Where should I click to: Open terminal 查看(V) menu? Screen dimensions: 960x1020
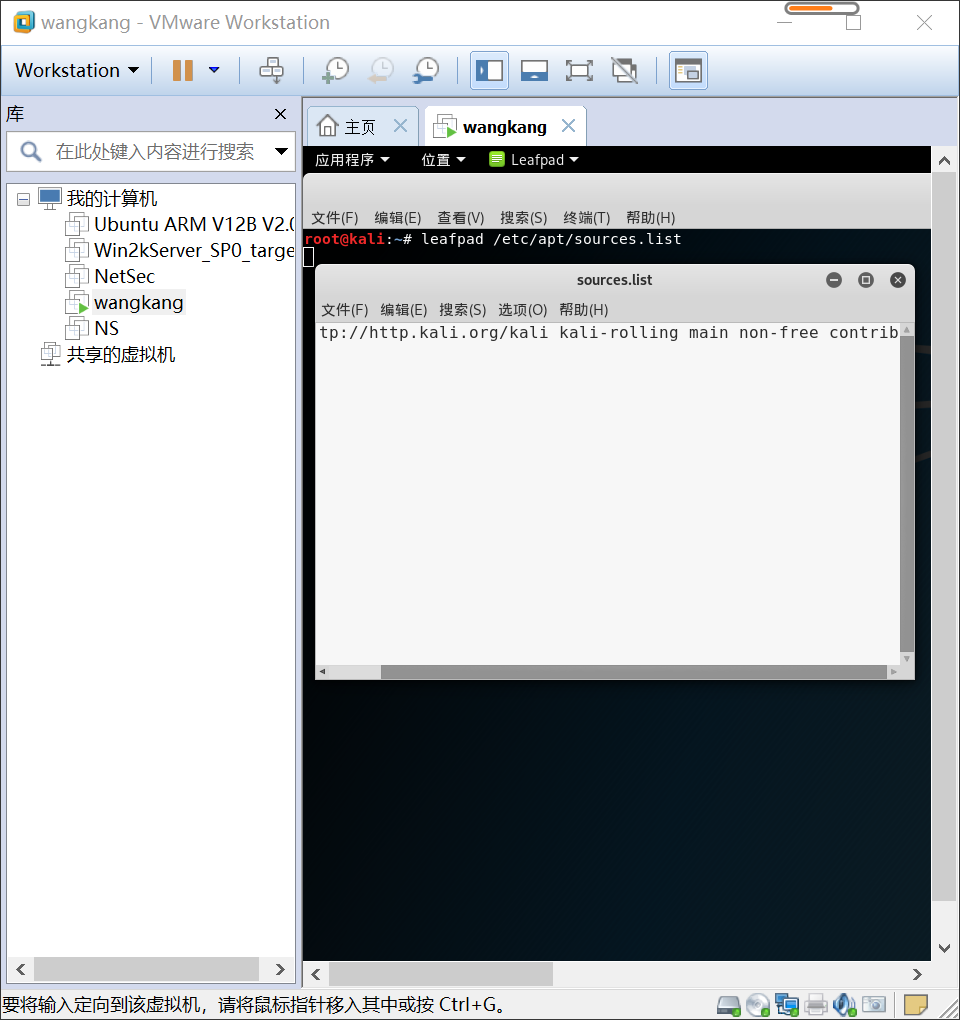[460, 218]
